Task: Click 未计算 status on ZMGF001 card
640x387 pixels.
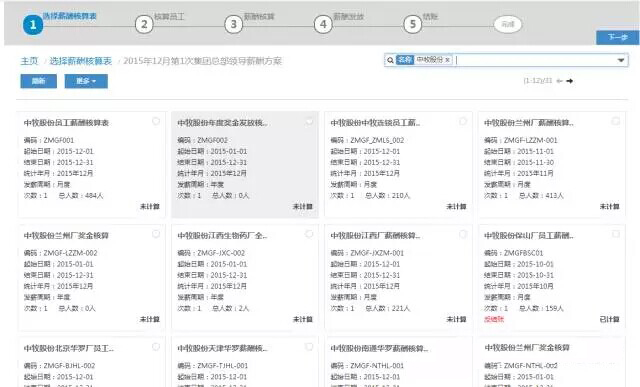Action: coord(150,207)
